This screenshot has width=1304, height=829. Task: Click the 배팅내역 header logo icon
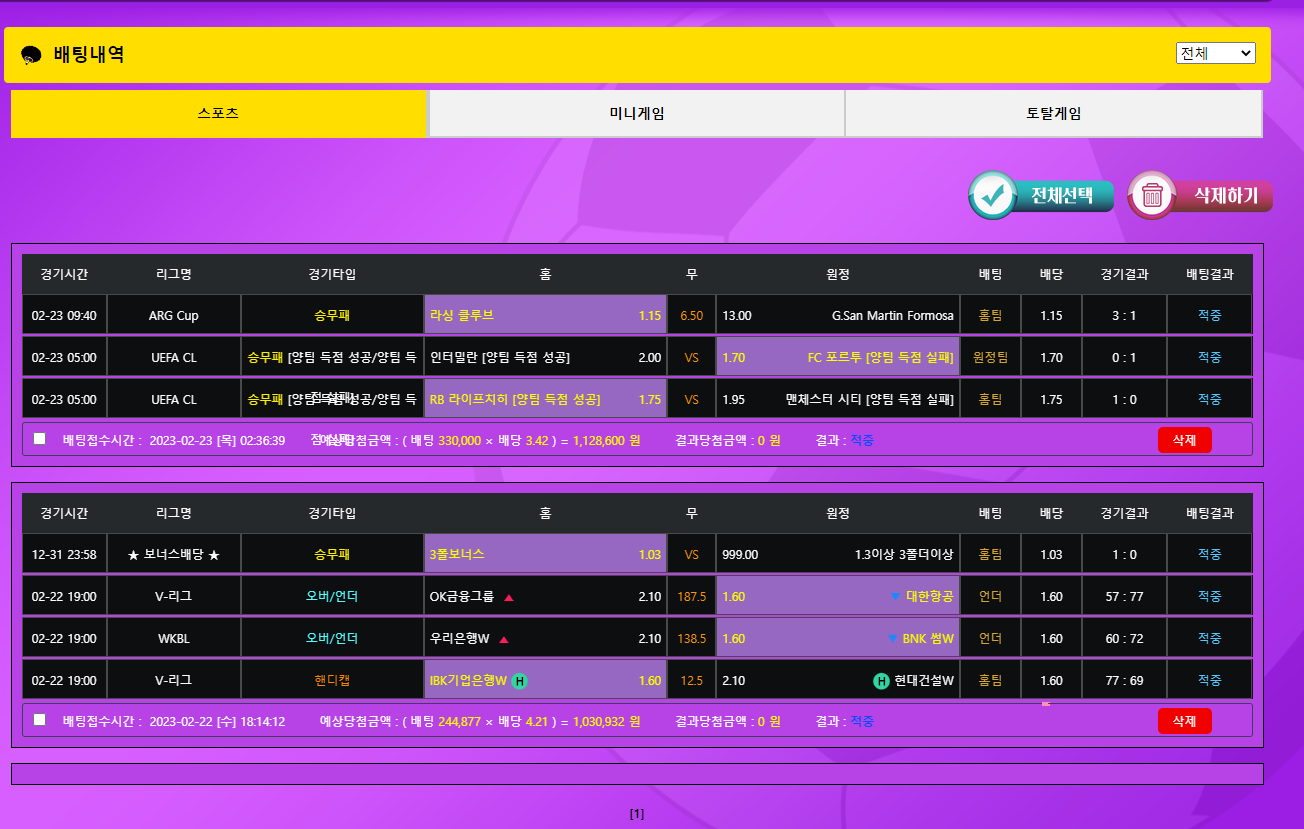[x=31, y=55]
